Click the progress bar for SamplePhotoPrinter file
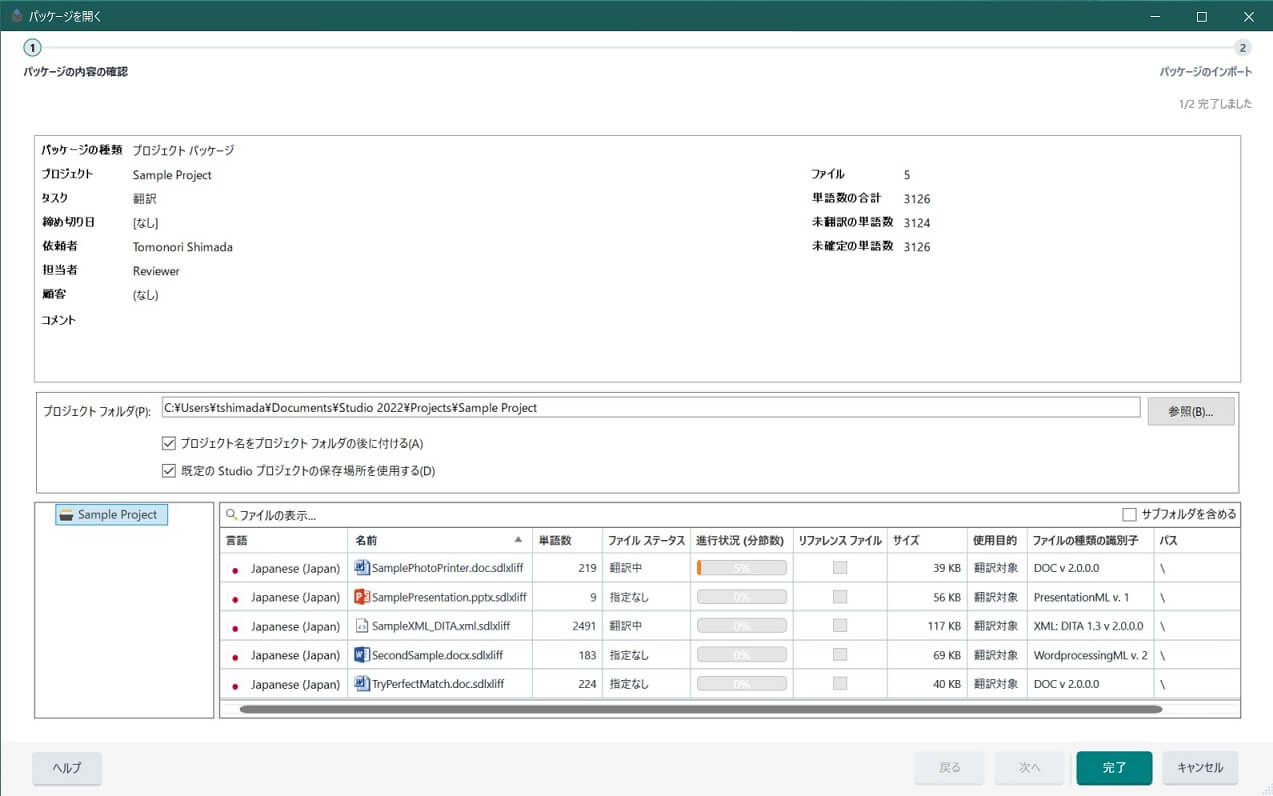This screenshot has width=1273, height=796. tap(741, 568)
